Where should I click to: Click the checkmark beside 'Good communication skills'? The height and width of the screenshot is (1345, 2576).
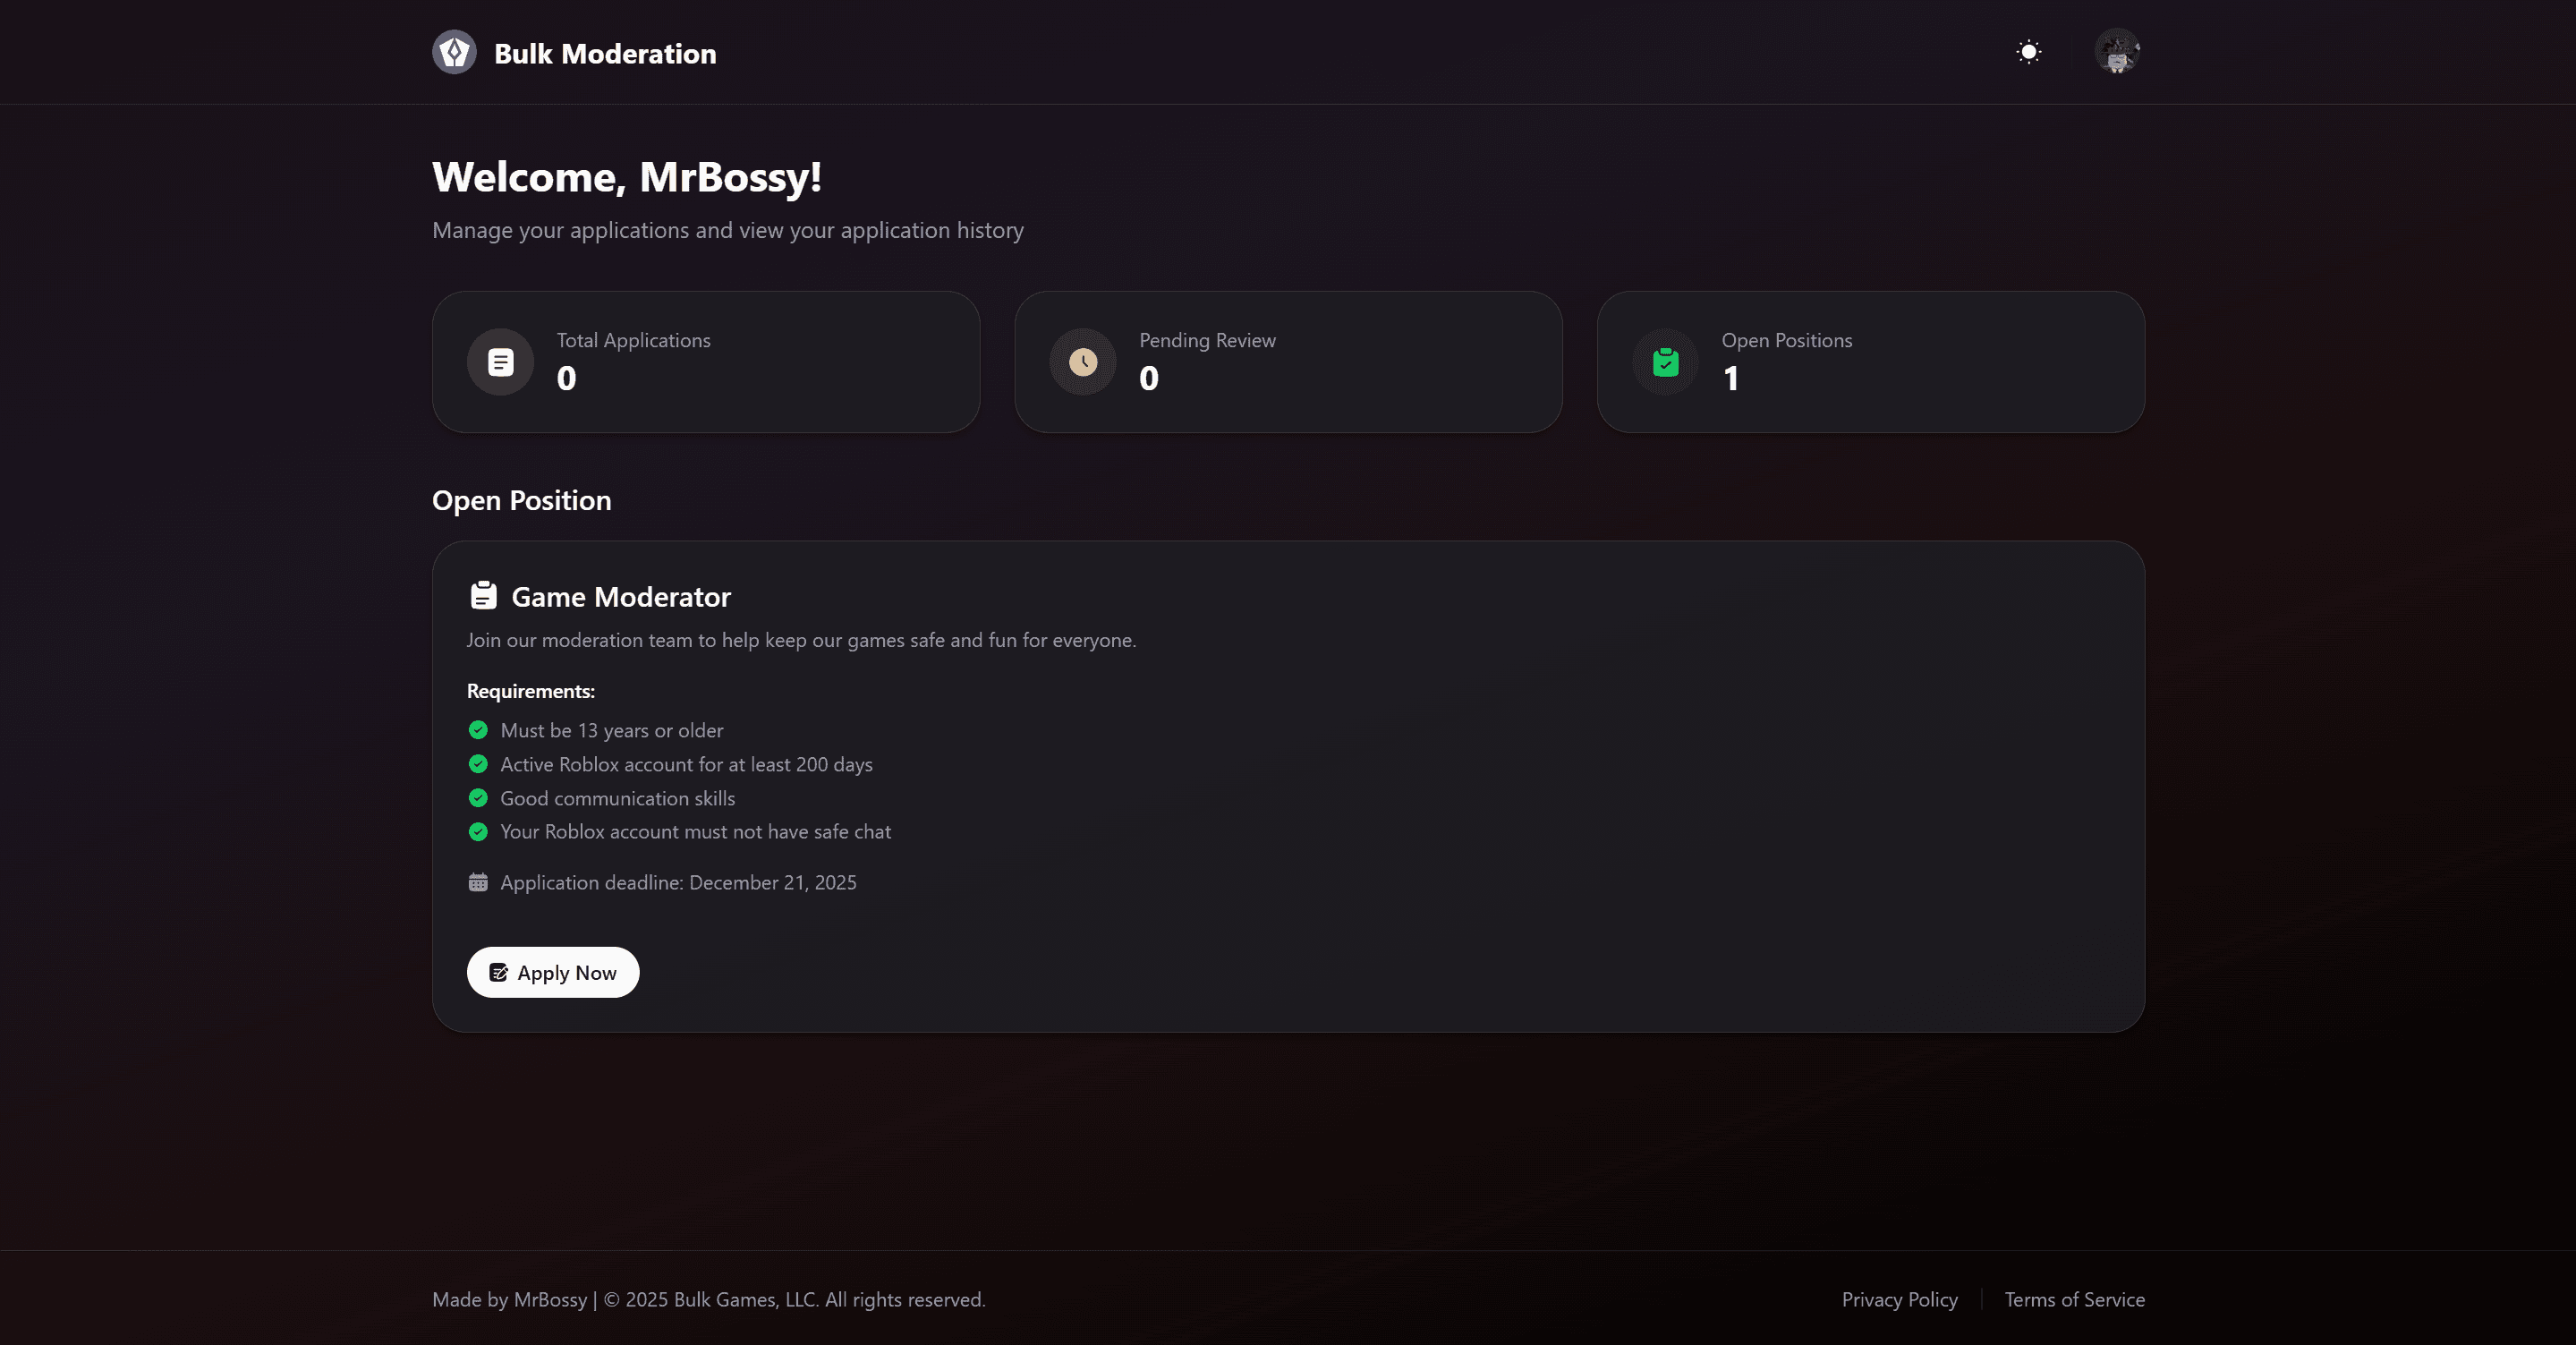(477, 798)
